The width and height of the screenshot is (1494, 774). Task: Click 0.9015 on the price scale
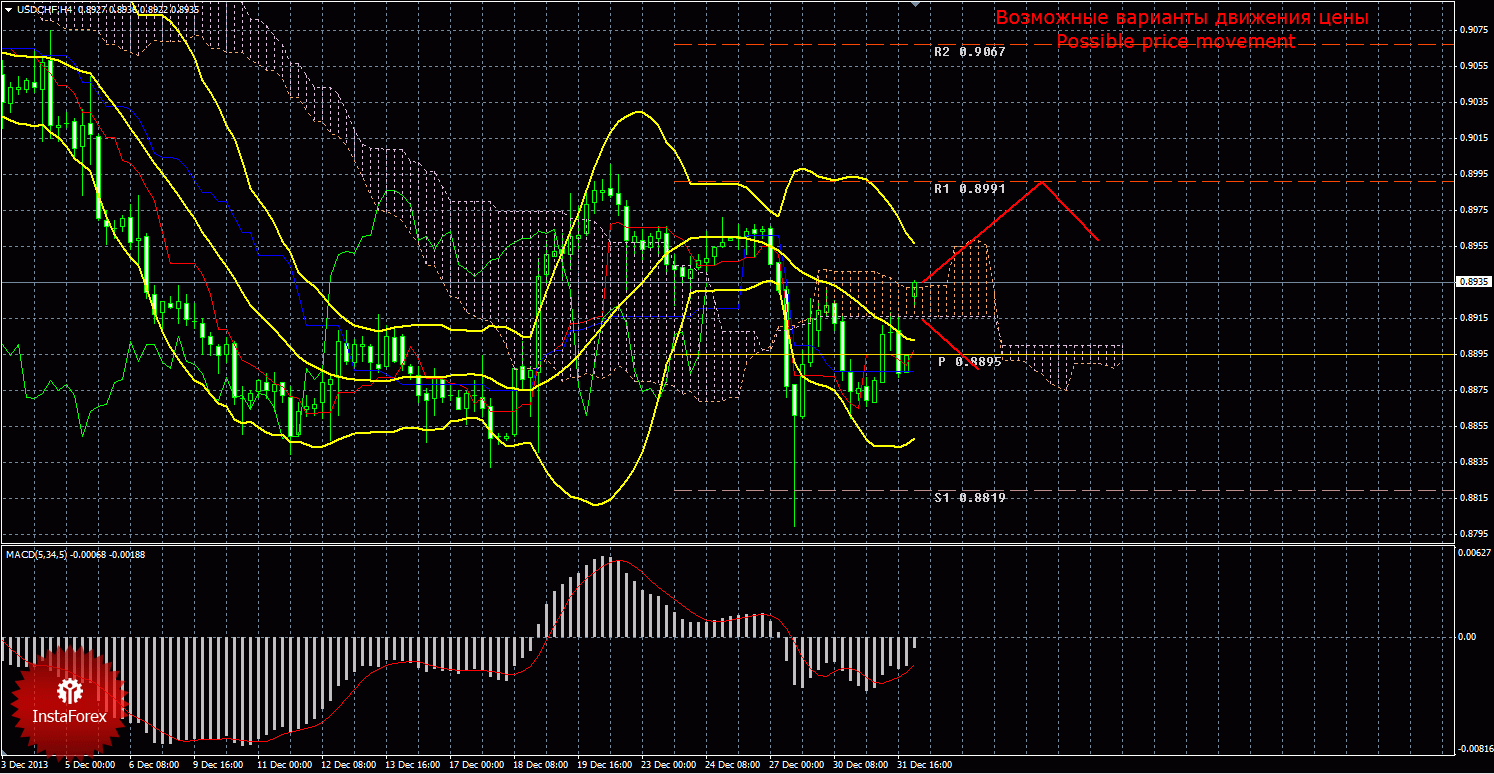pos(1472,138)
